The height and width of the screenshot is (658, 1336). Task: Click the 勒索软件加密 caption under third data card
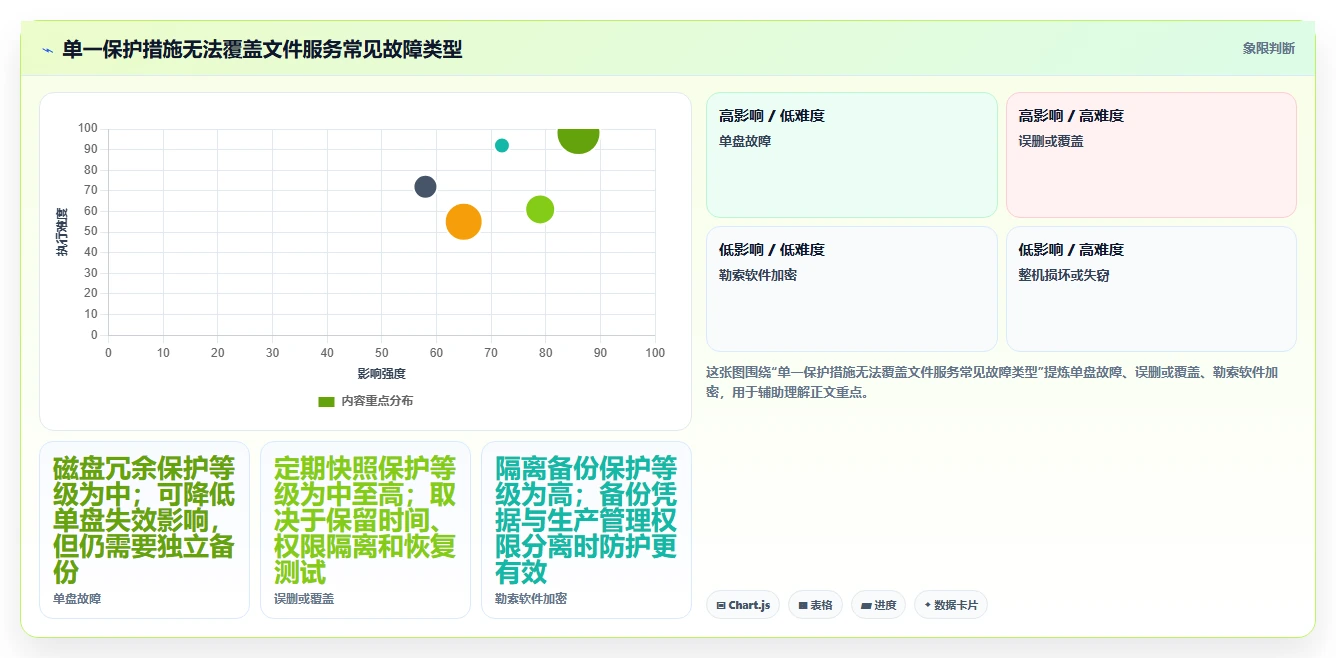click(531, 599)
